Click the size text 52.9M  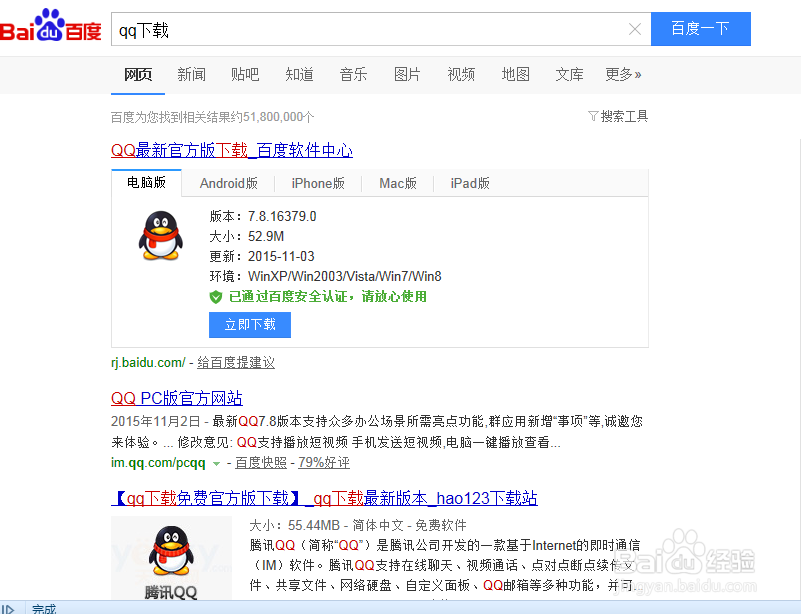[x=266, y=237]
